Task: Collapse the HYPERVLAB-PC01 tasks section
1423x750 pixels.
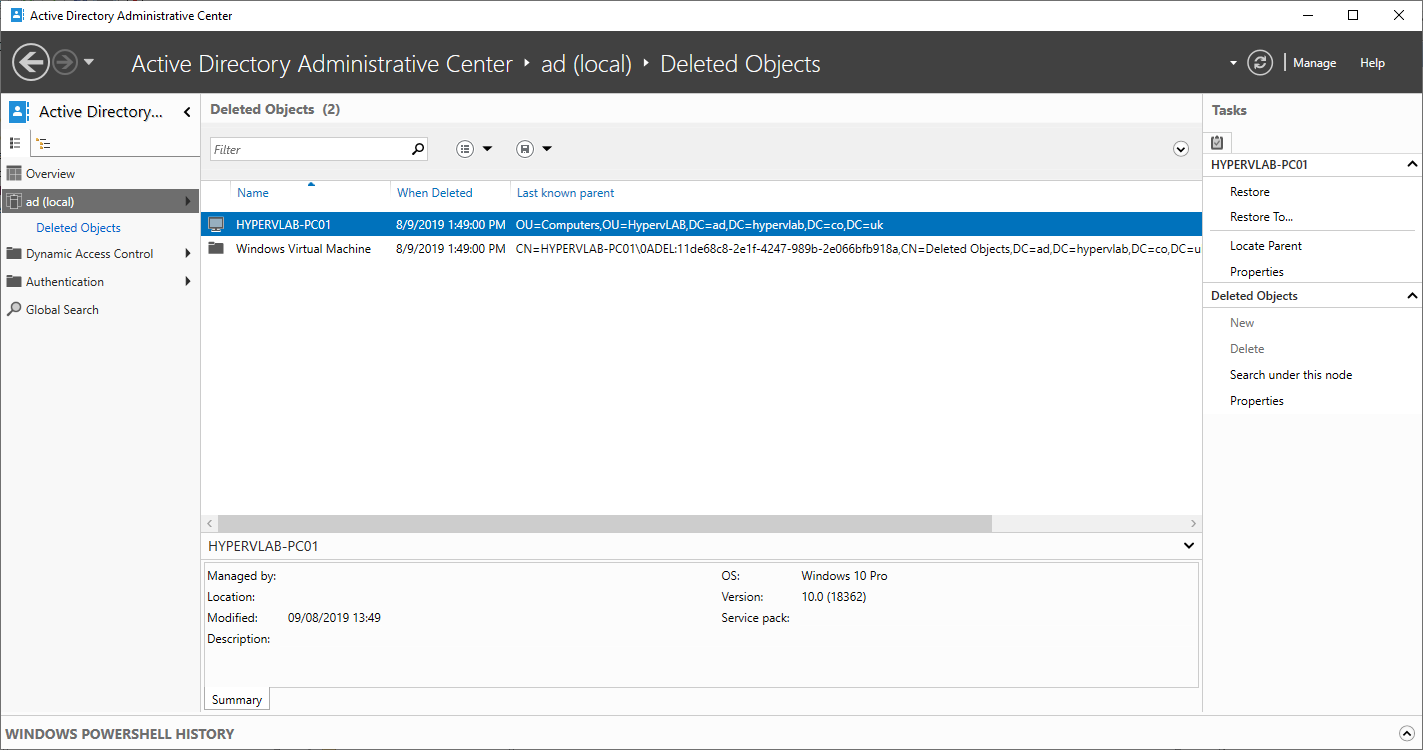Action: pos(1412,164)
